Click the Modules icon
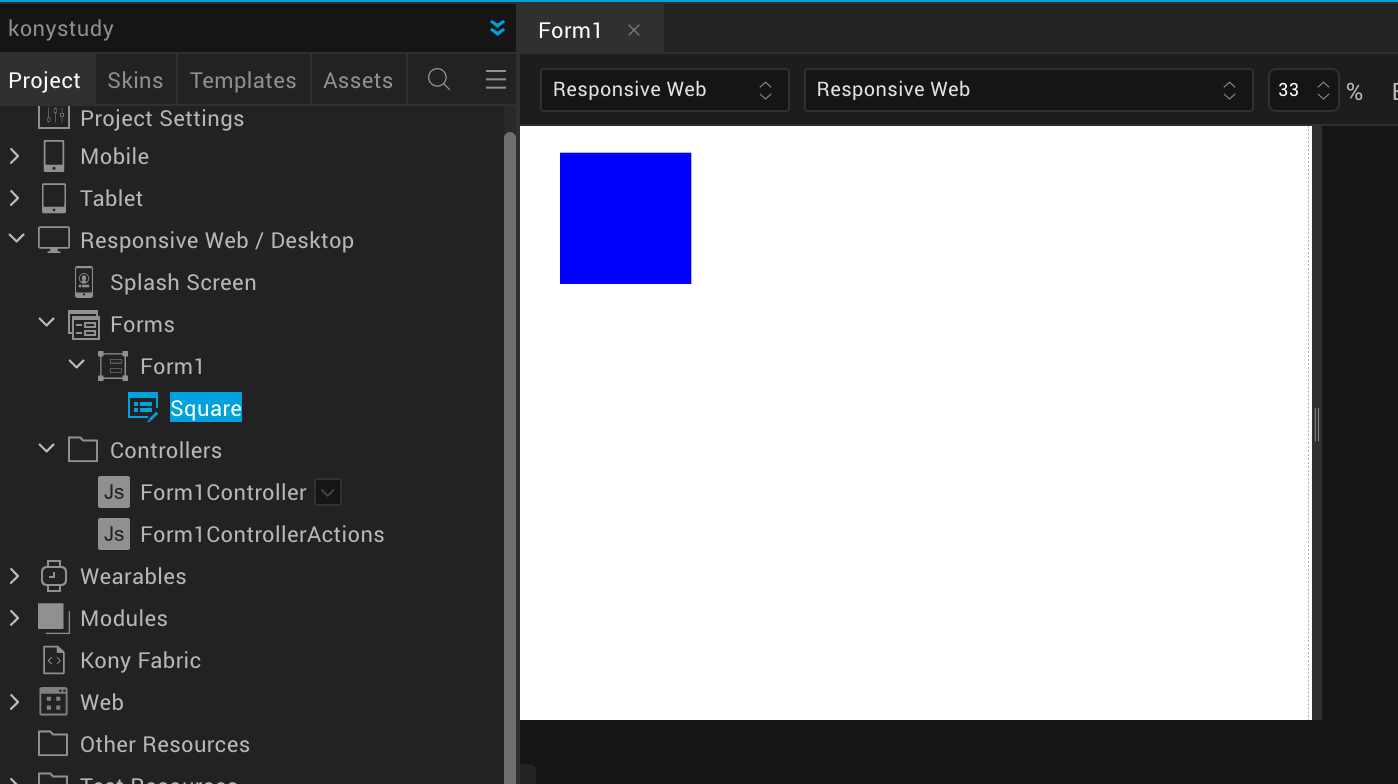The width and height of the screenshot is (1398, 784). pos(54,618)
